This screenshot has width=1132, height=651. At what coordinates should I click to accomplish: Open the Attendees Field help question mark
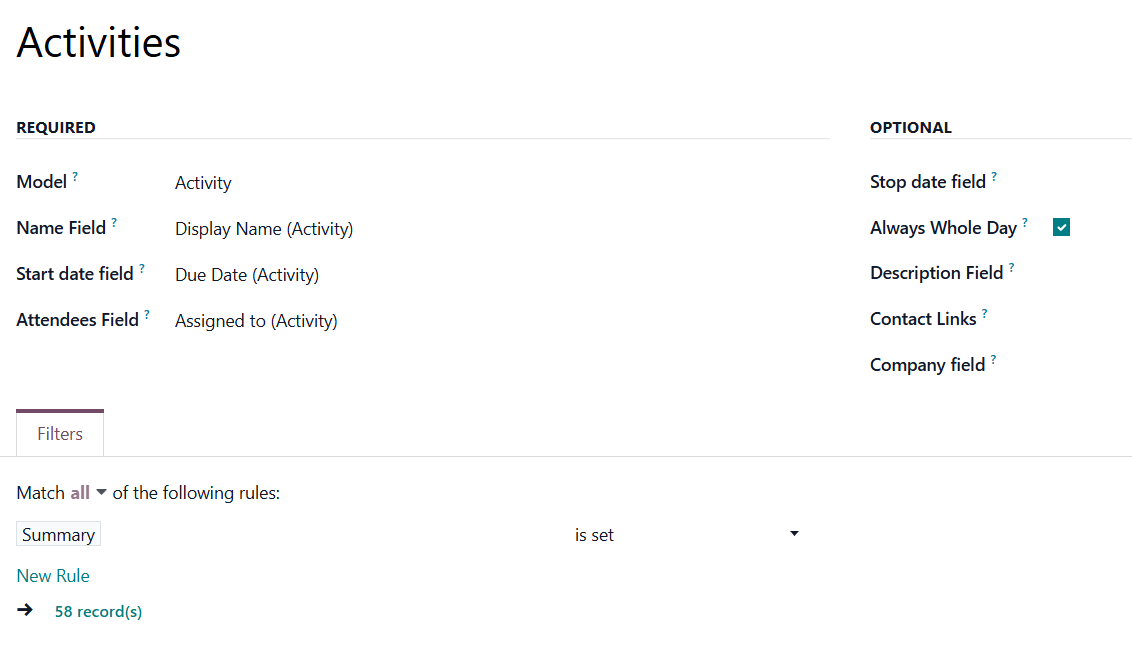click(147, 315)
